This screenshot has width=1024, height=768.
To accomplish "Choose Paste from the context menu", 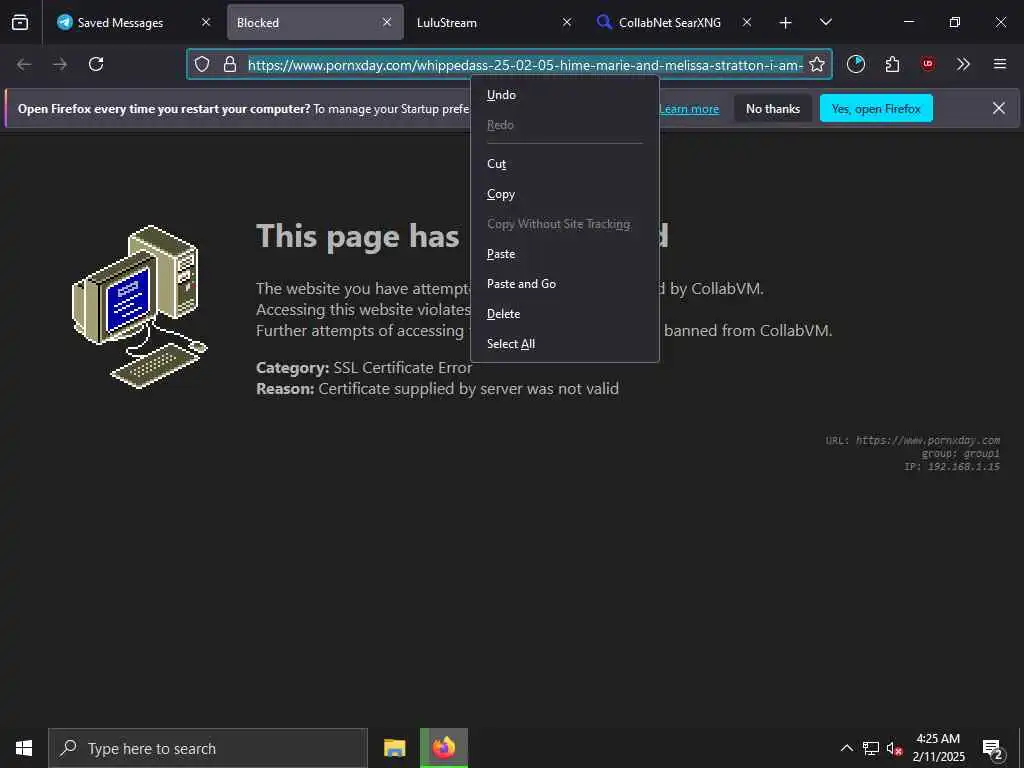I will click(565, 254).
